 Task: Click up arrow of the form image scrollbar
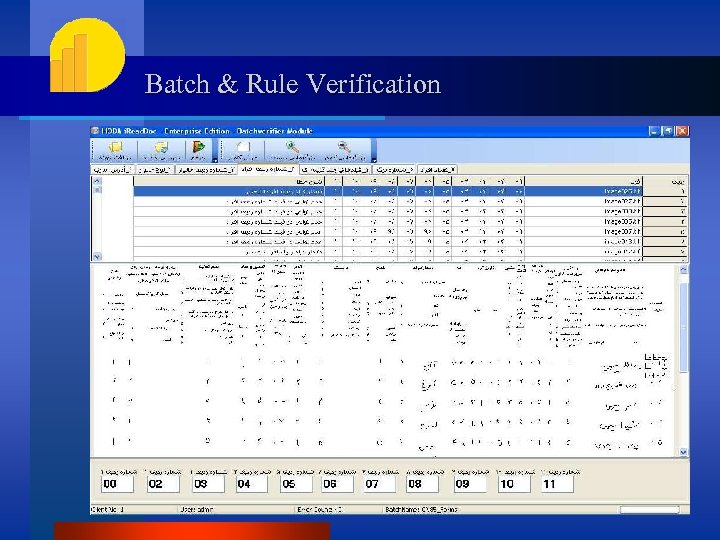click(684, 270)
